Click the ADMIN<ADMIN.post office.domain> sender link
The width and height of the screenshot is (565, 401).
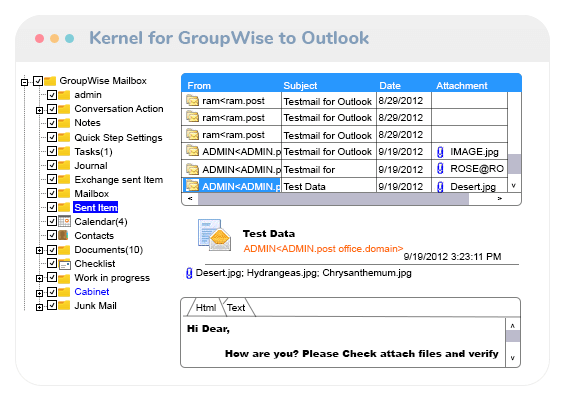click(x=323, y=249)
